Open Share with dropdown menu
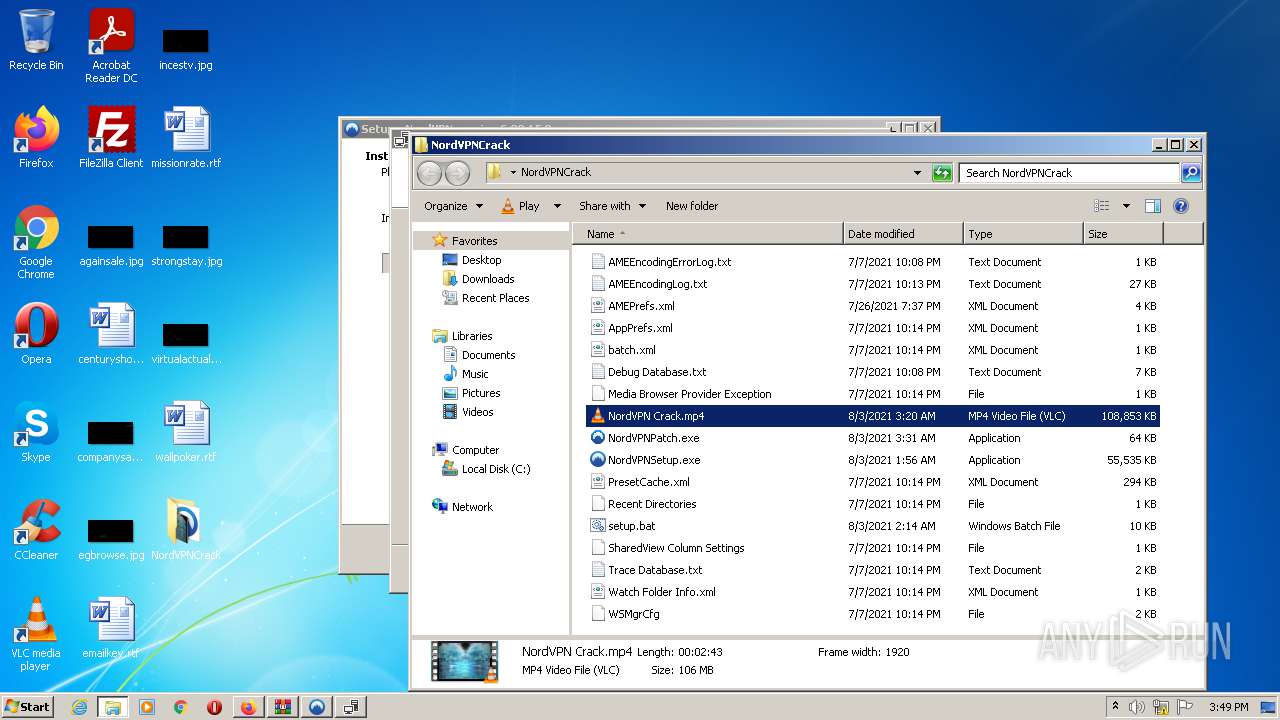This screenshot has height=720, width=1280. click(612, 206)
